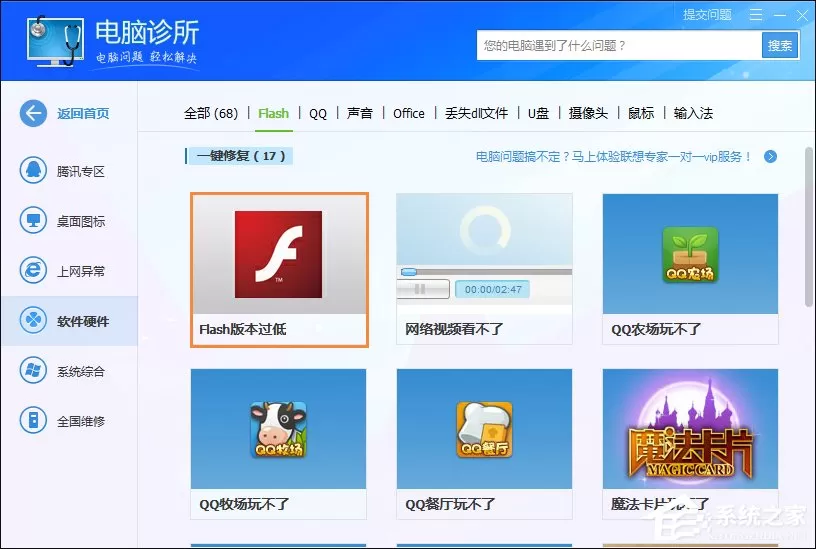Viewport: 816px width, 549px height.
Task: Select the 桌面图标 monitor icon
Action: [x=33, y=220]
